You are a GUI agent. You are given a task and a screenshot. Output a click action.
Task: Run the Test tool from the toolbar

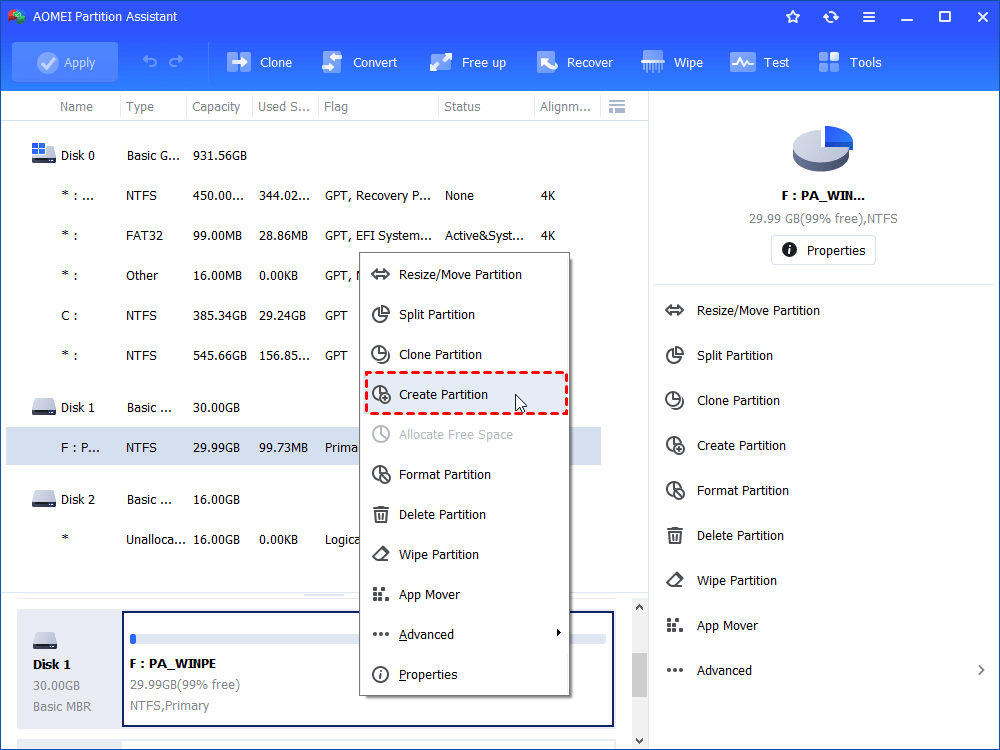coord(760,61)
